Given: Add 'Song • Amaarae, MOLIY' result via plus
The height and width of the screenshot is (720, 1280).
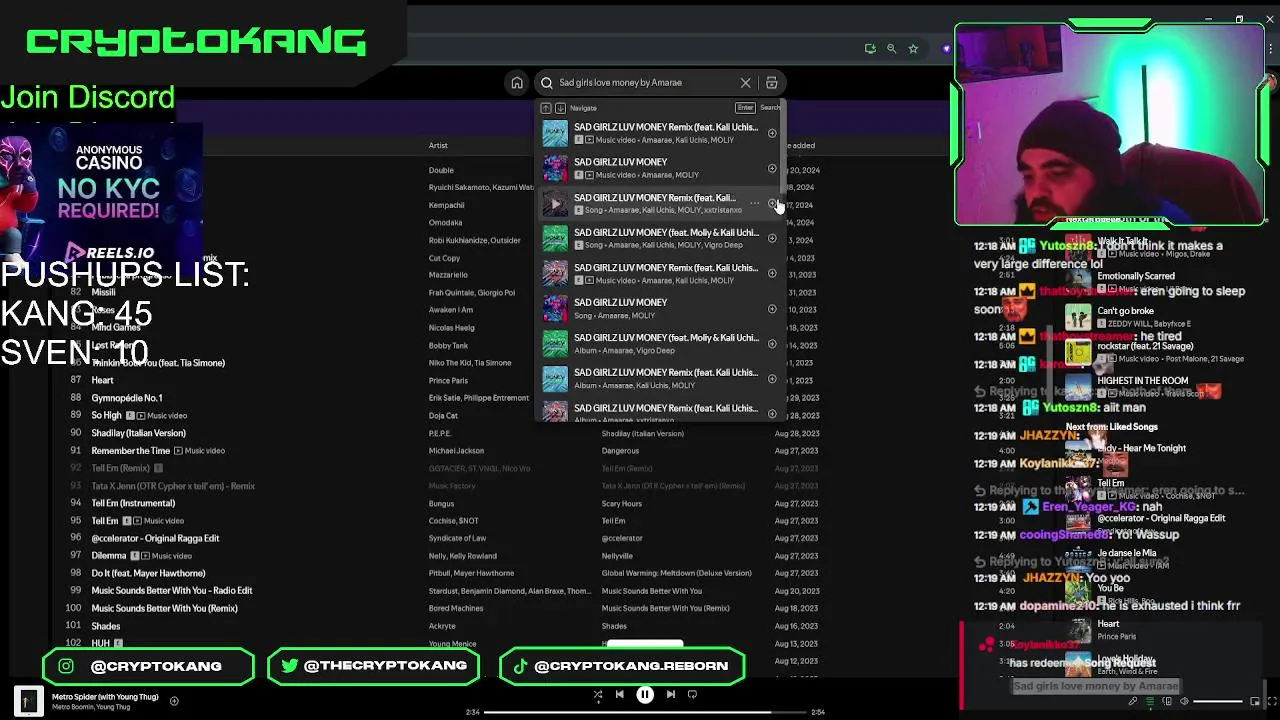Looking at the screenshot, I should tap(772, 309).
